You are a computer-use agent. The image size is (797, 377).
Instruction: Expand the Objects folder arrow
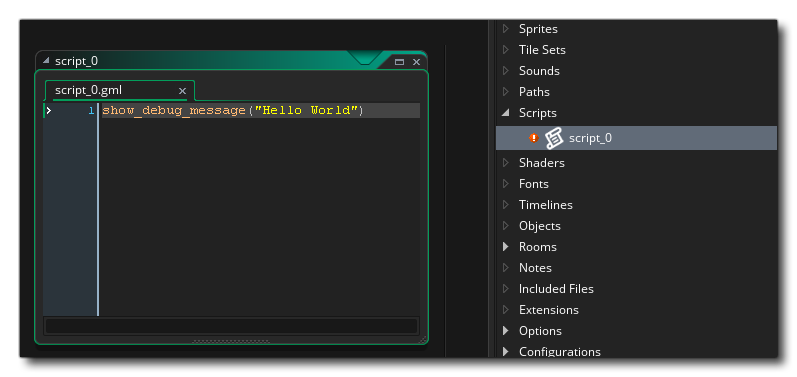tap(506, 226)
